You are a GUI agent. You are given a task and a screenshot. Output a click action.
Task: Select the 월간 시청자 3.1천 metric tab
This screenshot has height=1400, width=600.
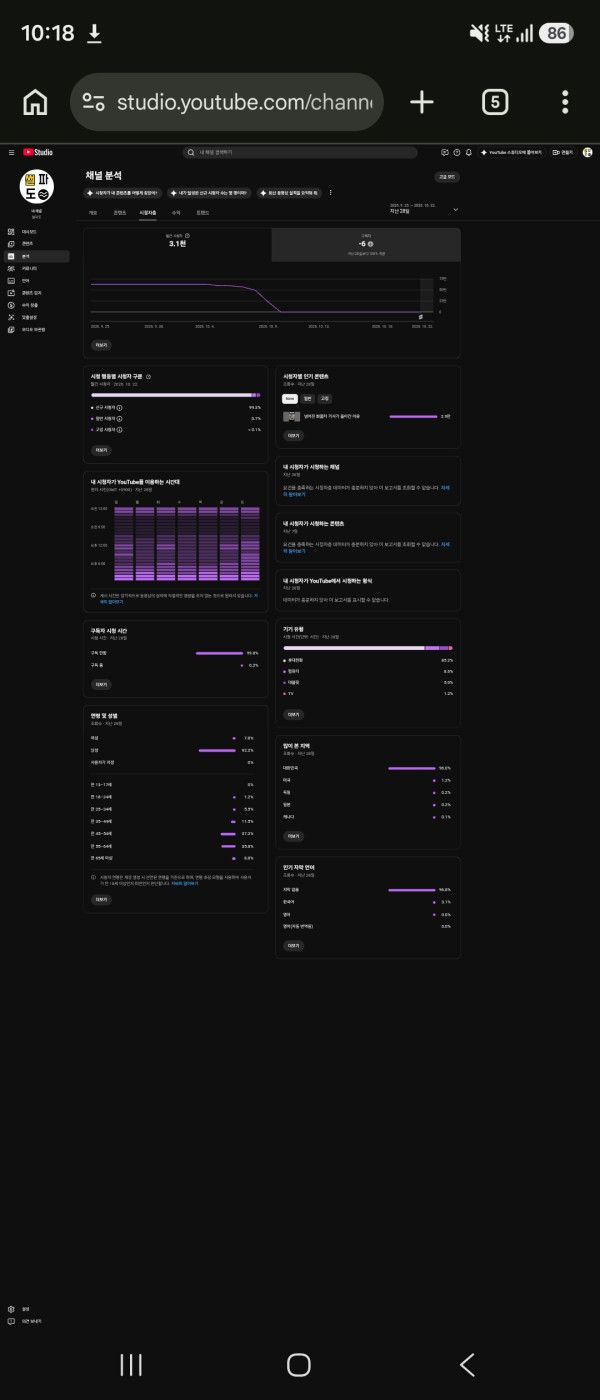tap(178, 245)
